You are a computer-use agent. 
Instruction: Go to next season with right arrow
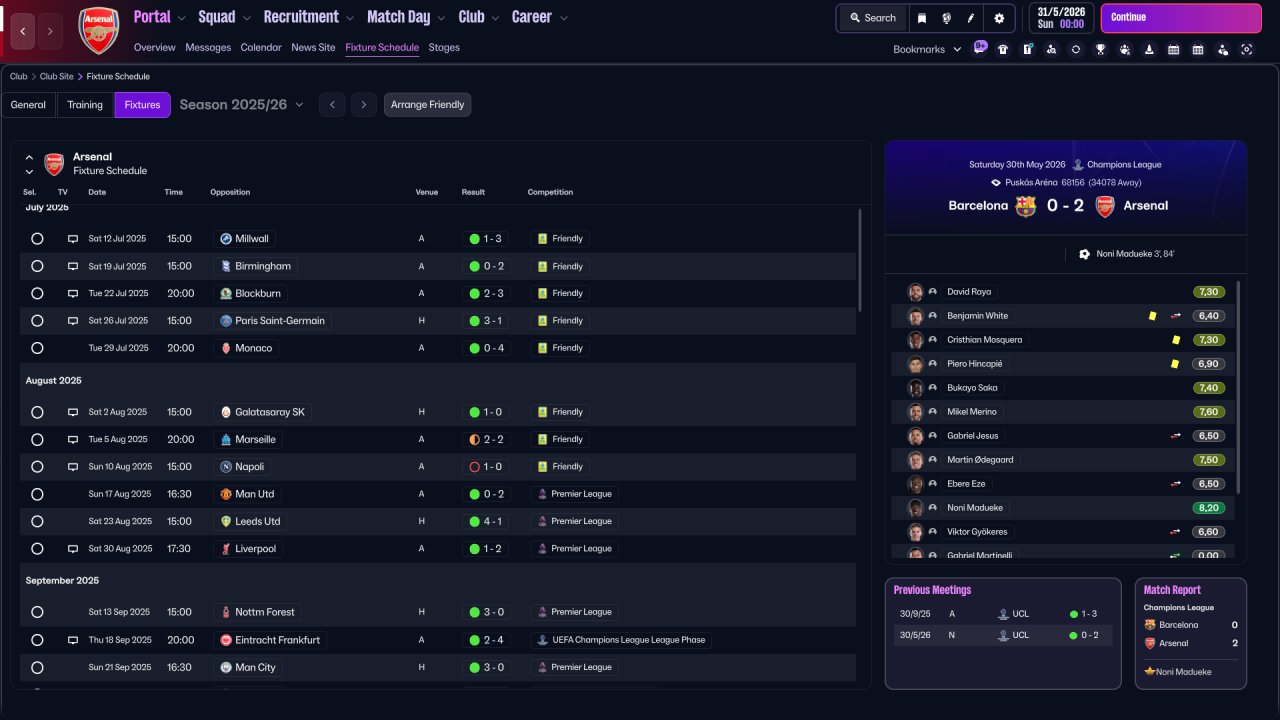[x=364, y=105]
